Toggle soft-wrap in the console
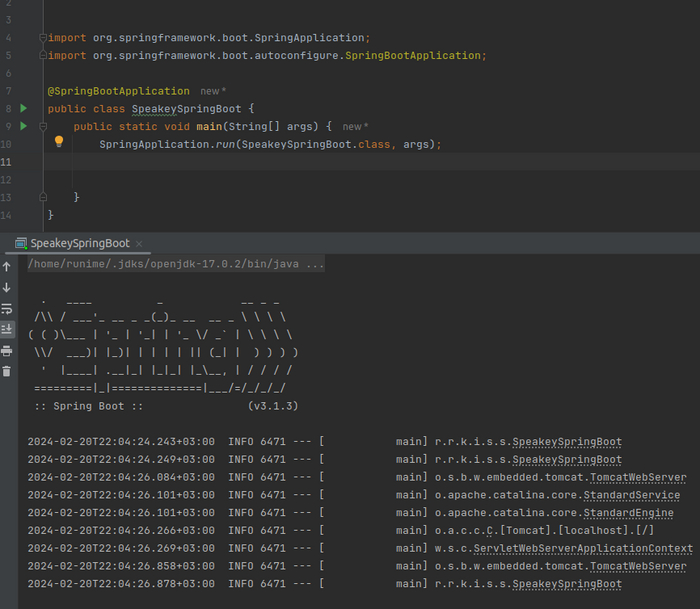Viewport: 700px width, 609px height. (7, 309)
